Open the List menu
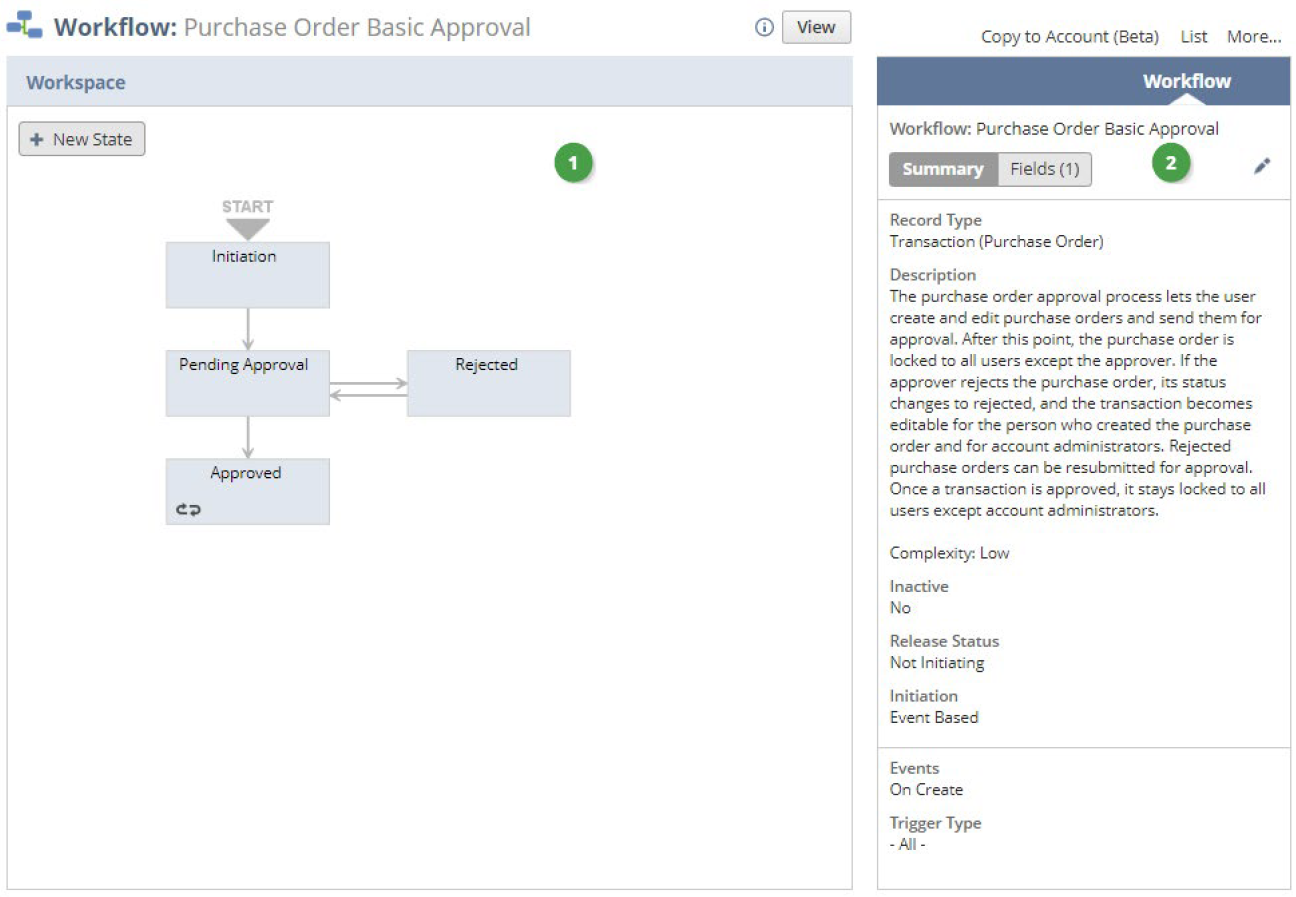 click(1193, 36)
